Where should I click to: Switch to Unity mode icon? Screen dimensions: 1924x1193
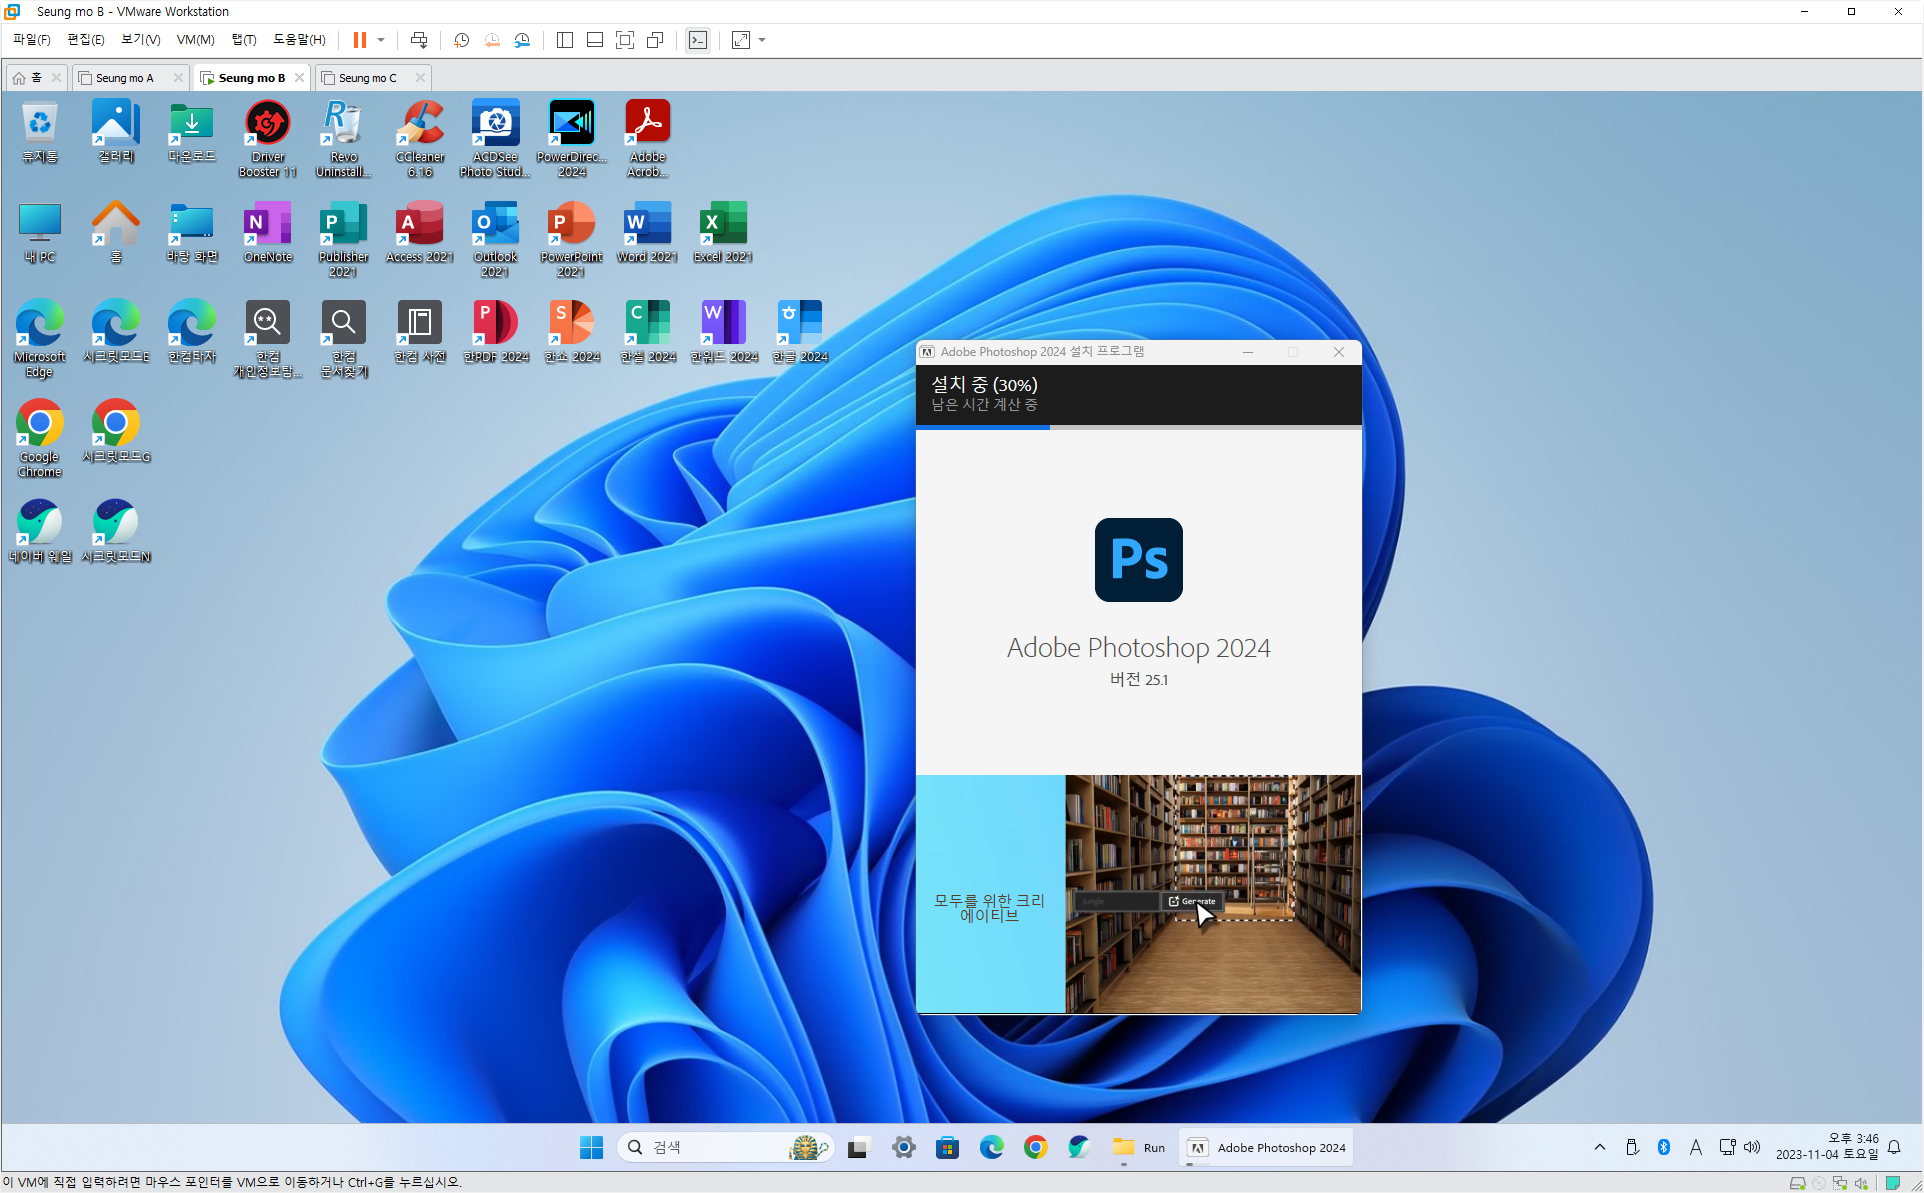(655, 40)
